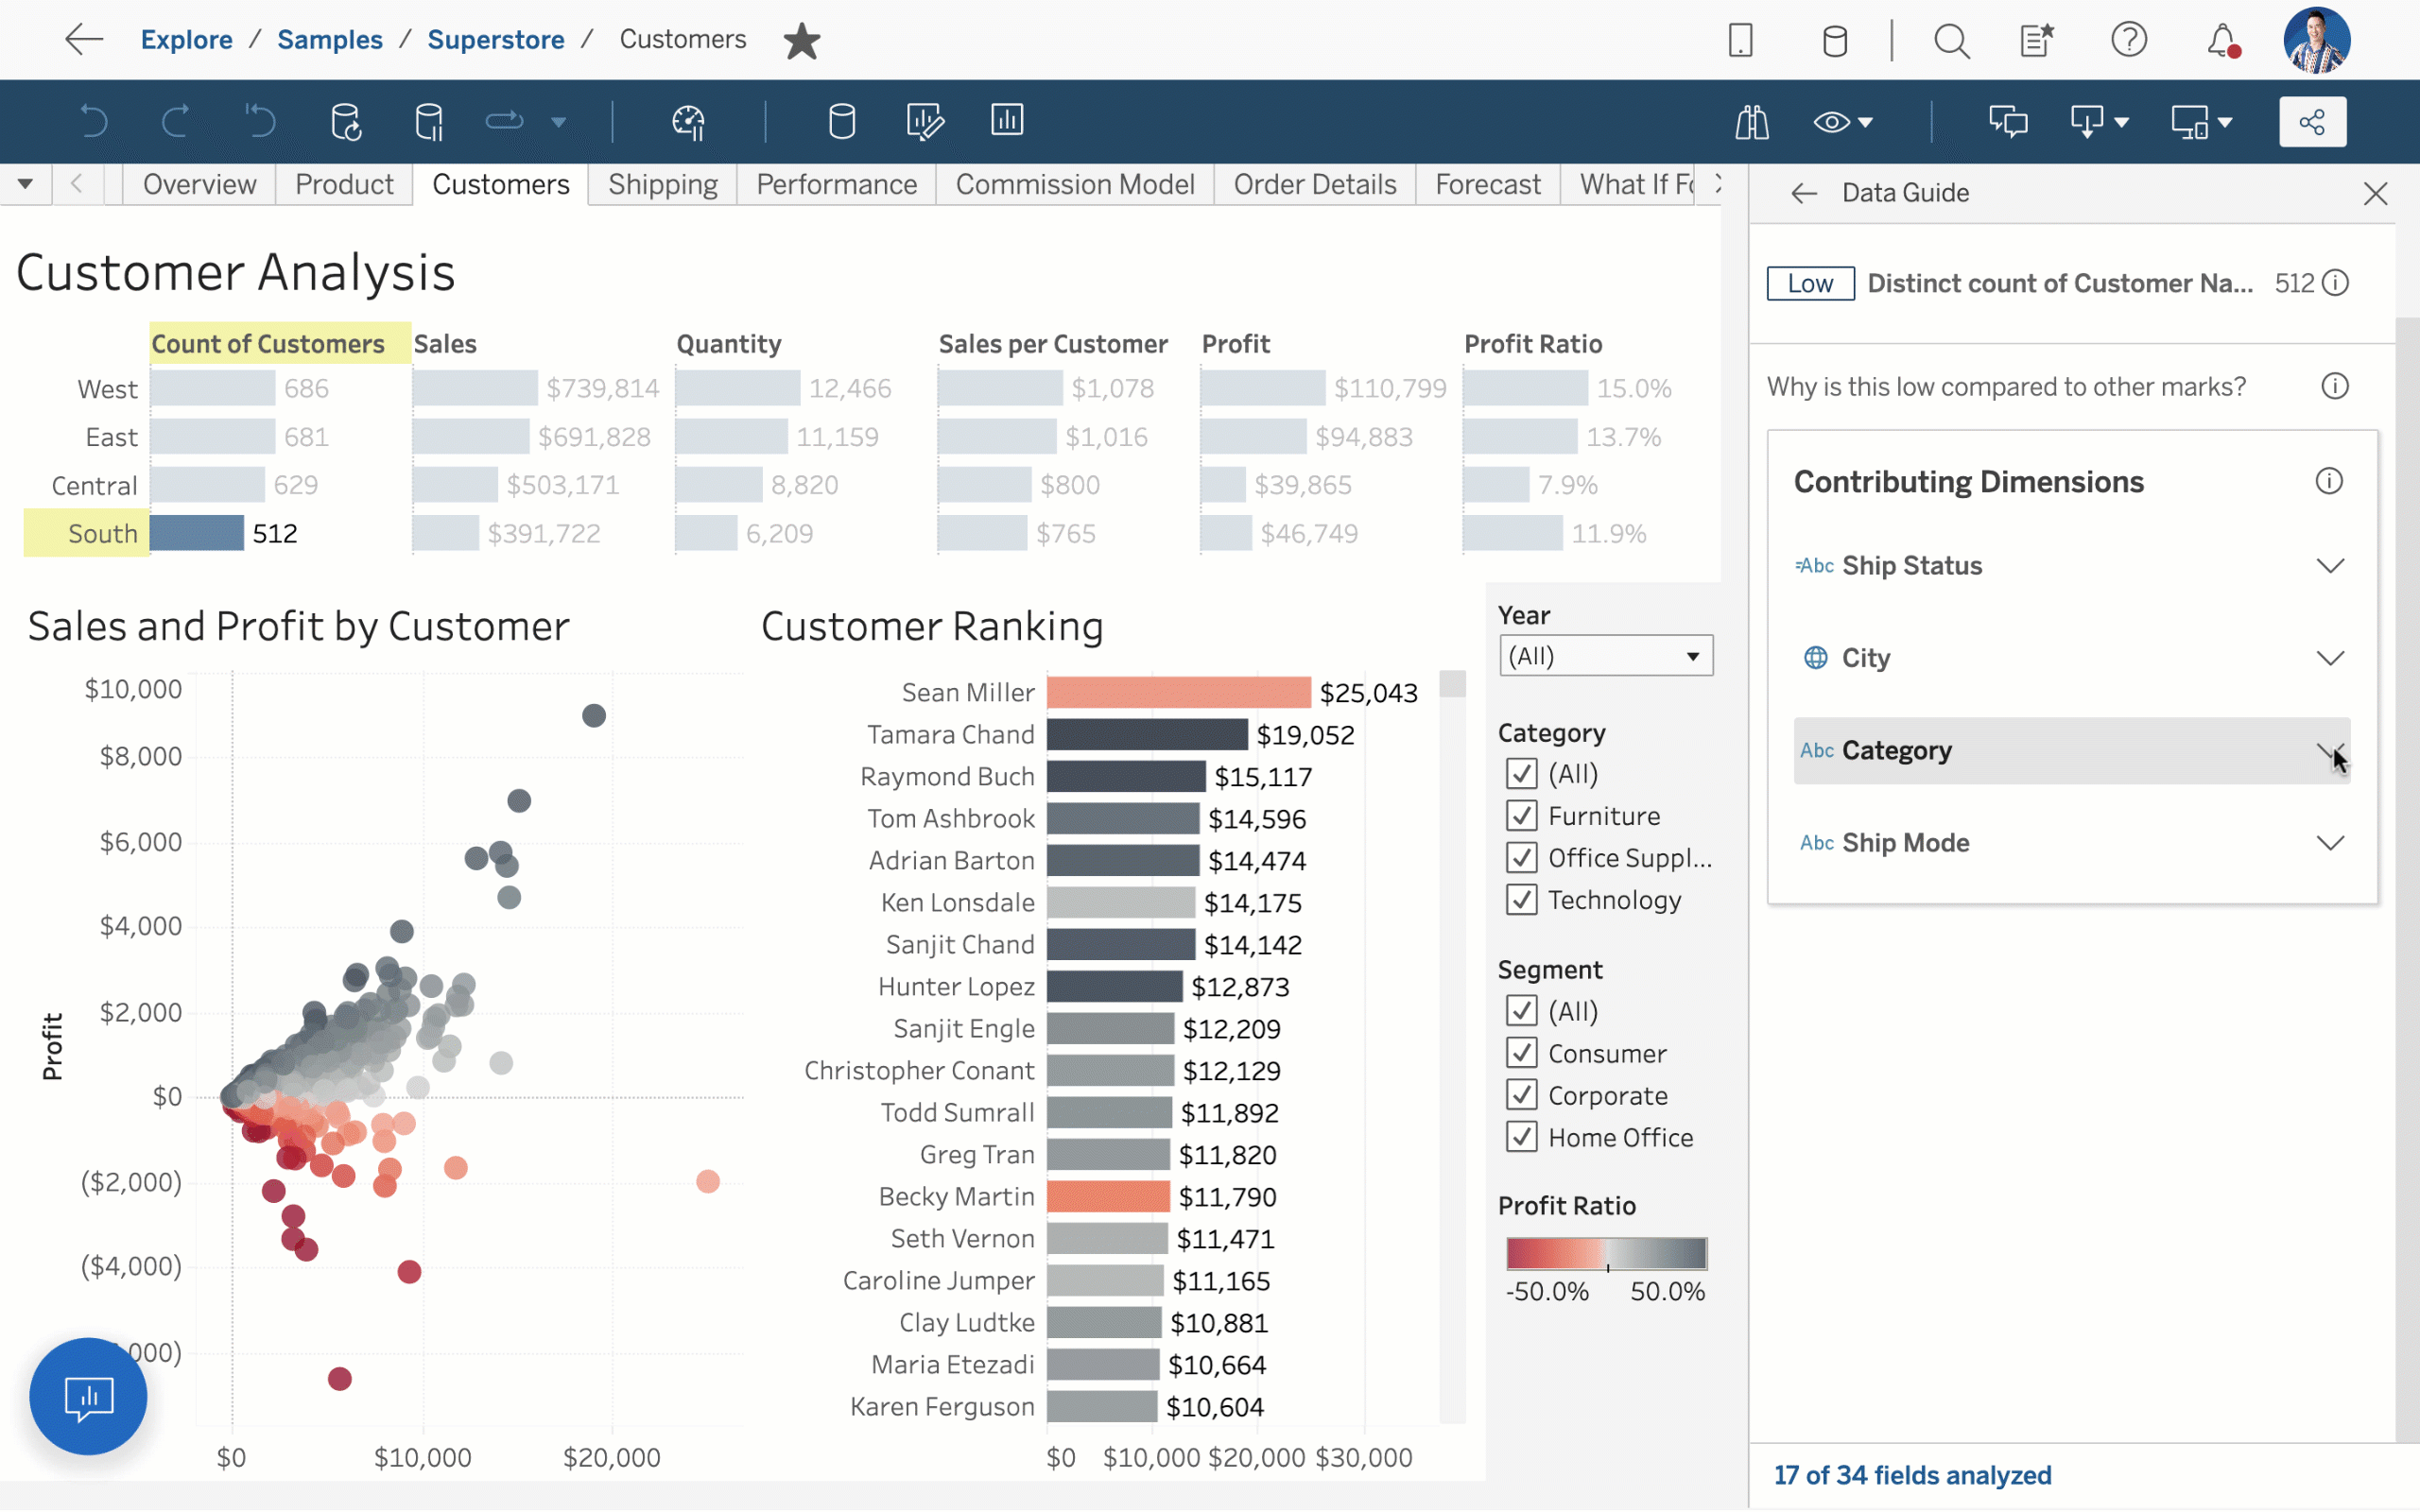Click the Tableau Assistant chat icon
The width and height of the screenshot is (2420, 1512).
[x=89, y=1397]
